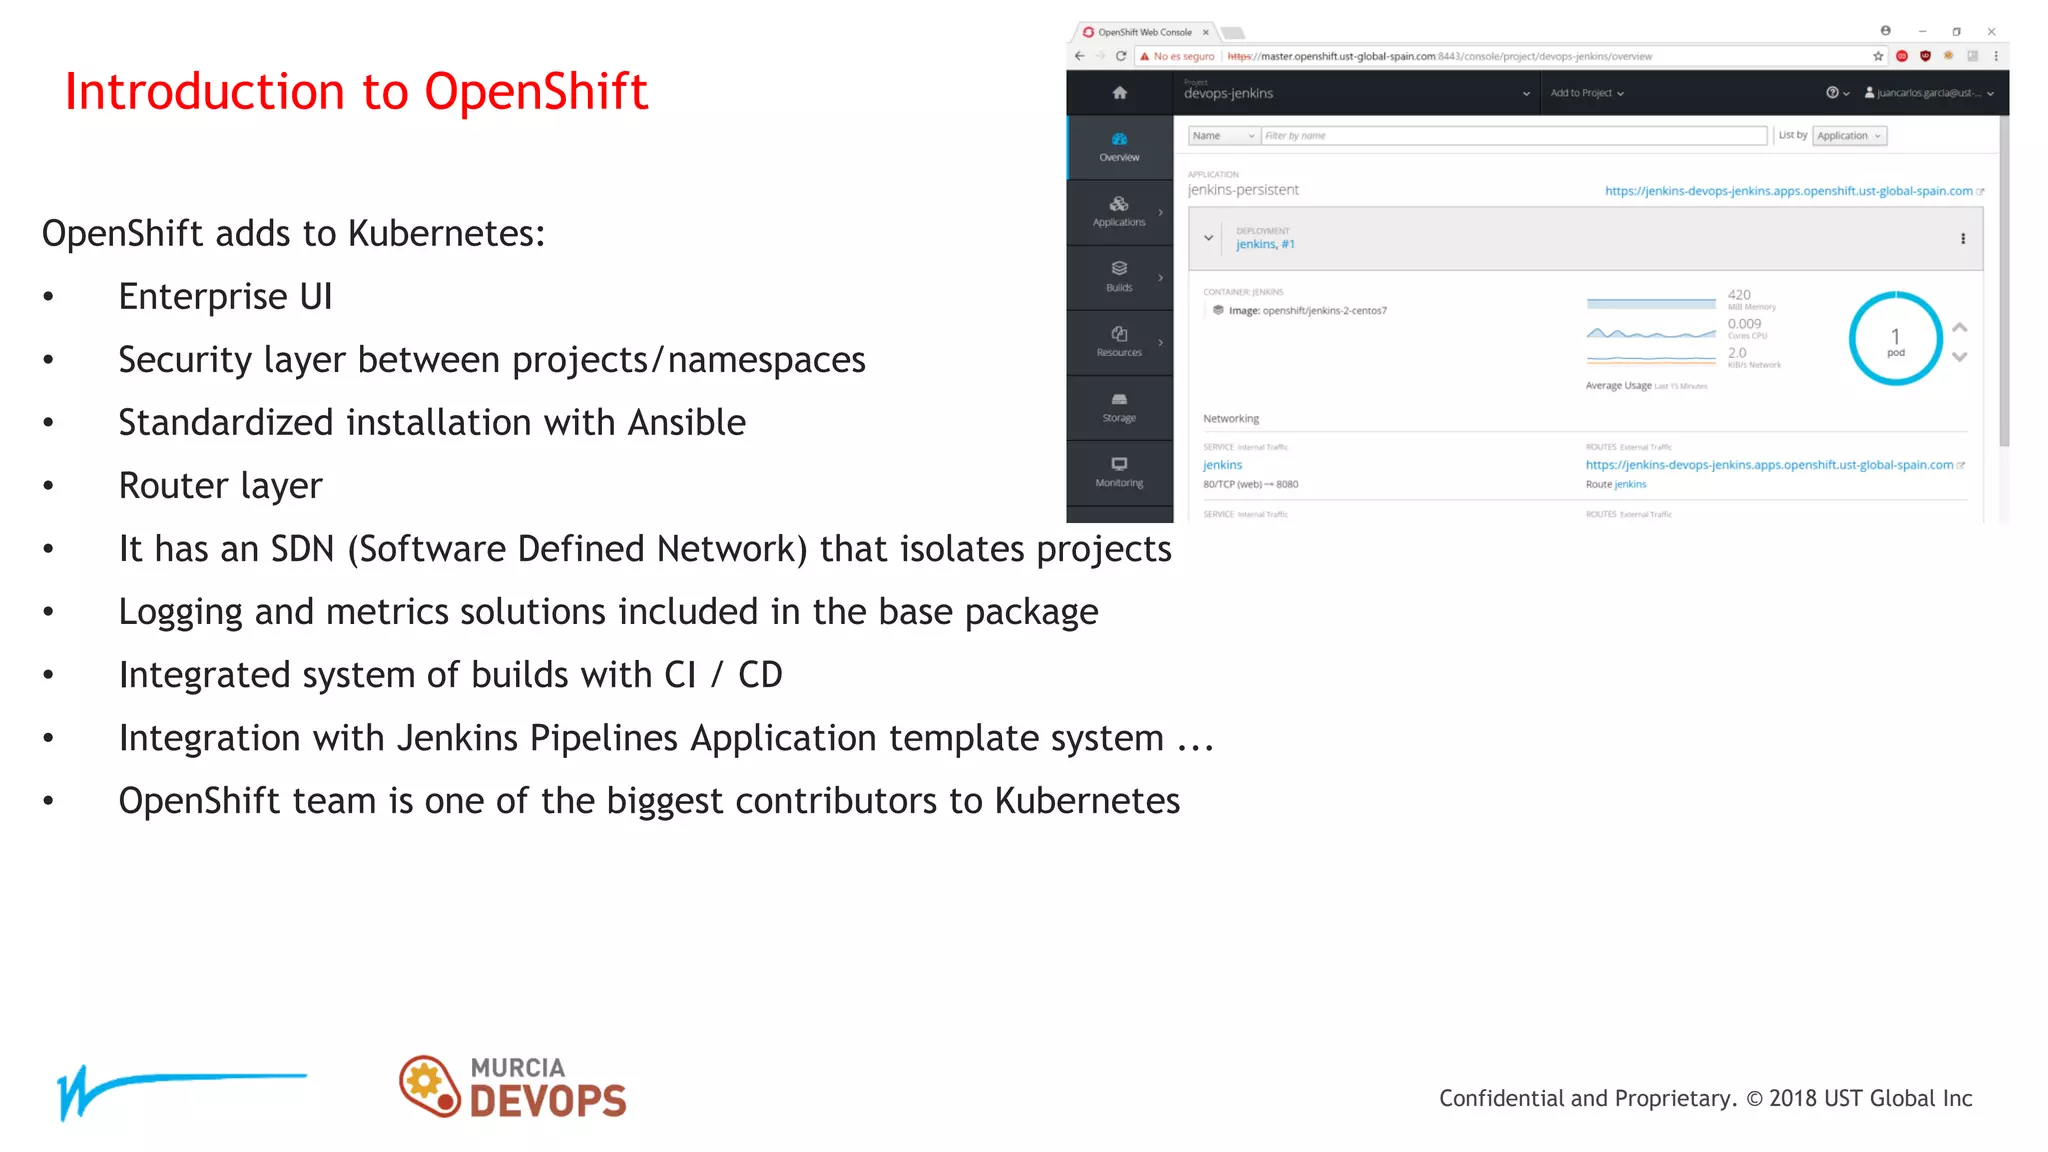Click the slide title 'Introduction to OpenShift'
This screenshot has height=1152, width=2048.
(x=356, y=91)
